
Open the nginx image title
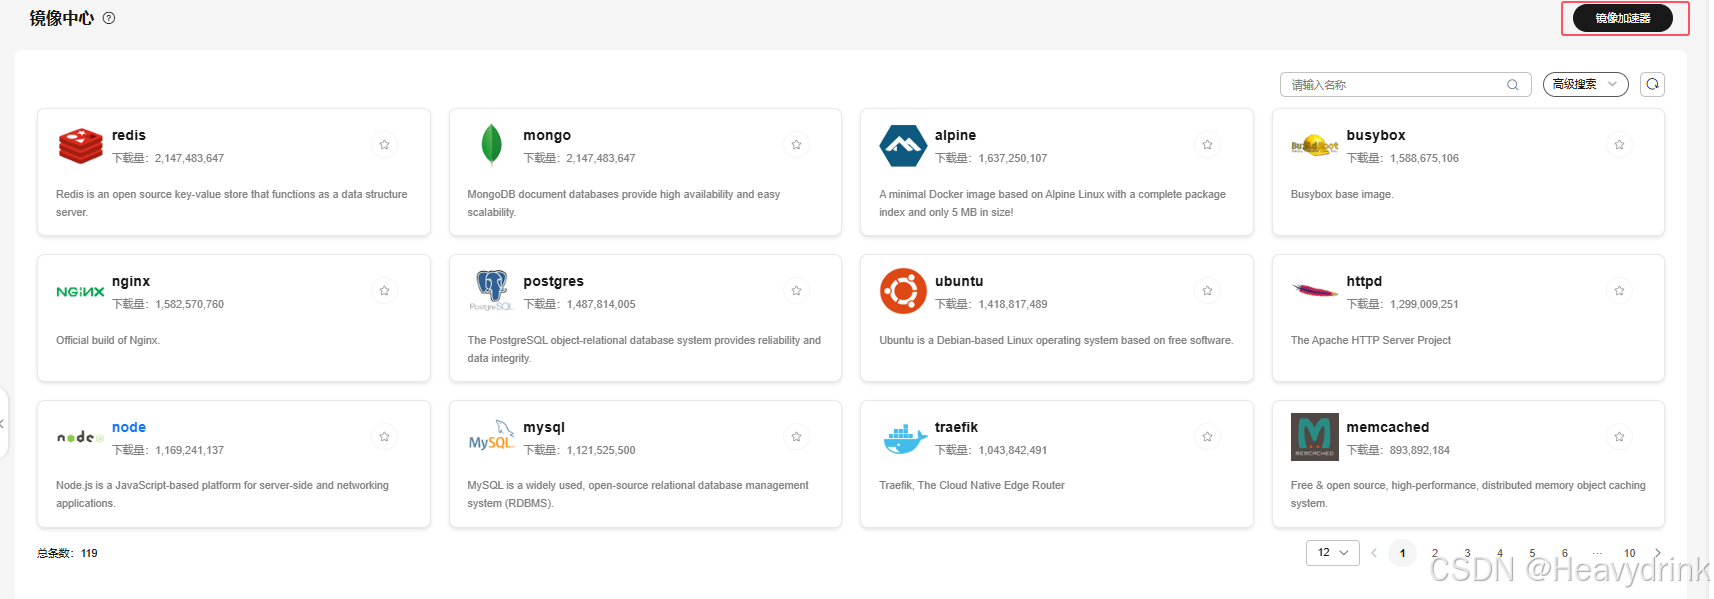pyautogui.click(x=131, y=281)
